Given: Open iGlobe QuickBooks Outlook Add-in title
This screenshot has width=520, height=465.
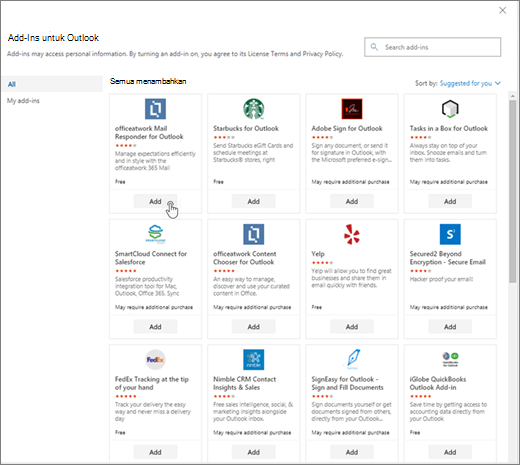Looking at the screenshot, I should click(x=438, y=383).
